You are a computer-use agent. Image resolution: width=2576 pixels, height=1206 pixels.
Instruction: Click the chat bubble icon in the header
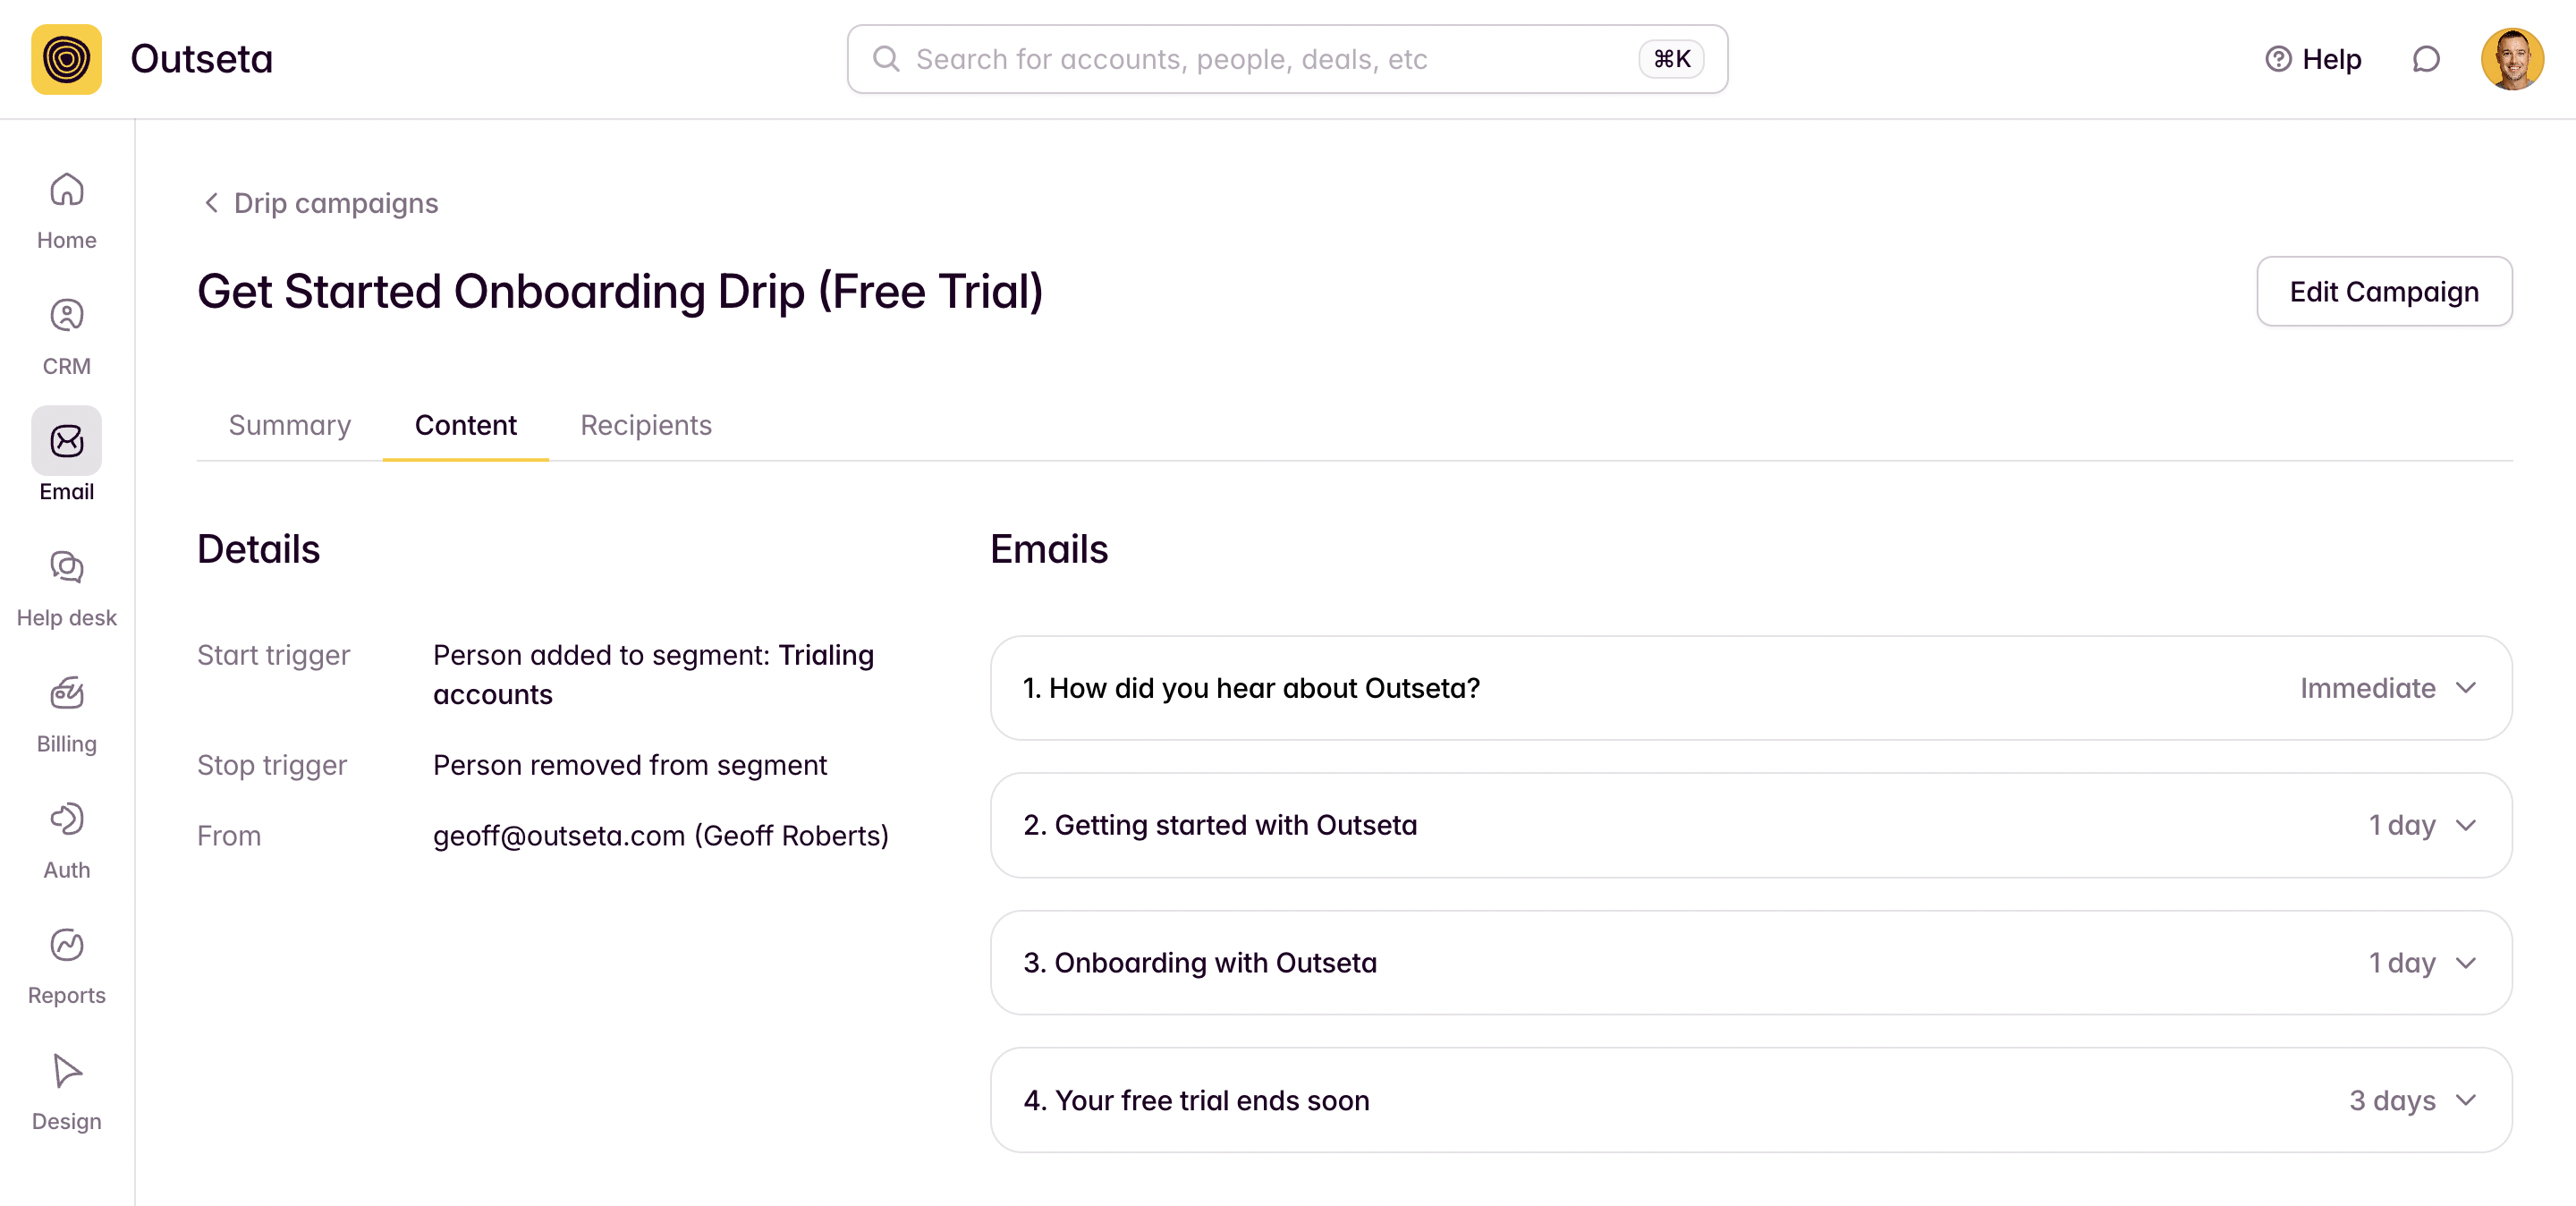pos(2425,60)
